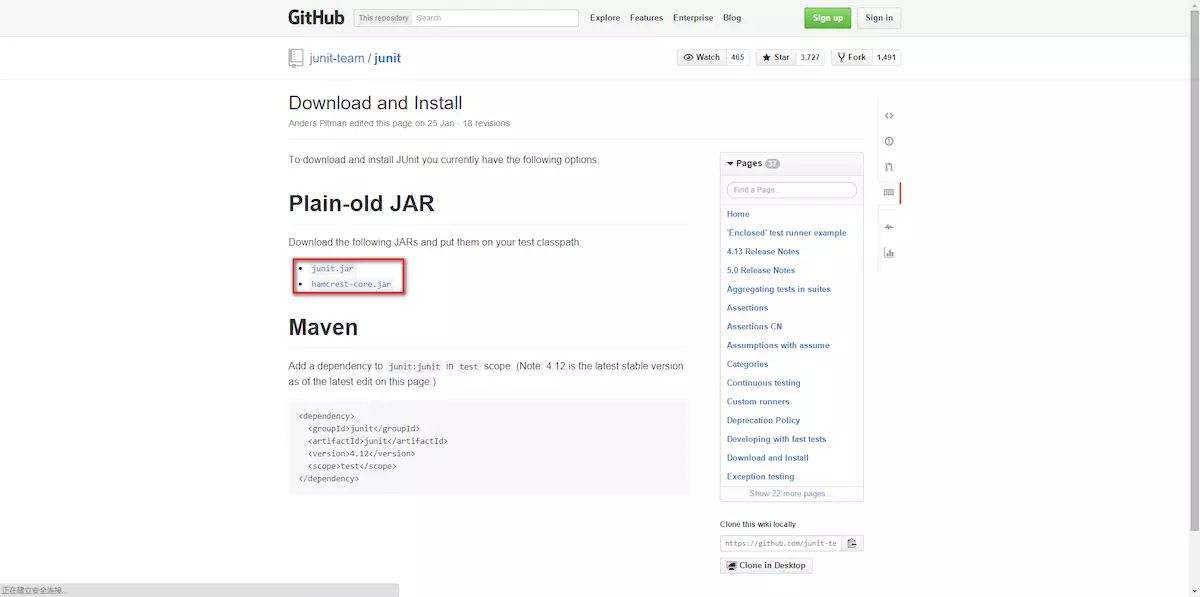Open Home wiki page
1200x597 pixels.
(x=738, y=214)
